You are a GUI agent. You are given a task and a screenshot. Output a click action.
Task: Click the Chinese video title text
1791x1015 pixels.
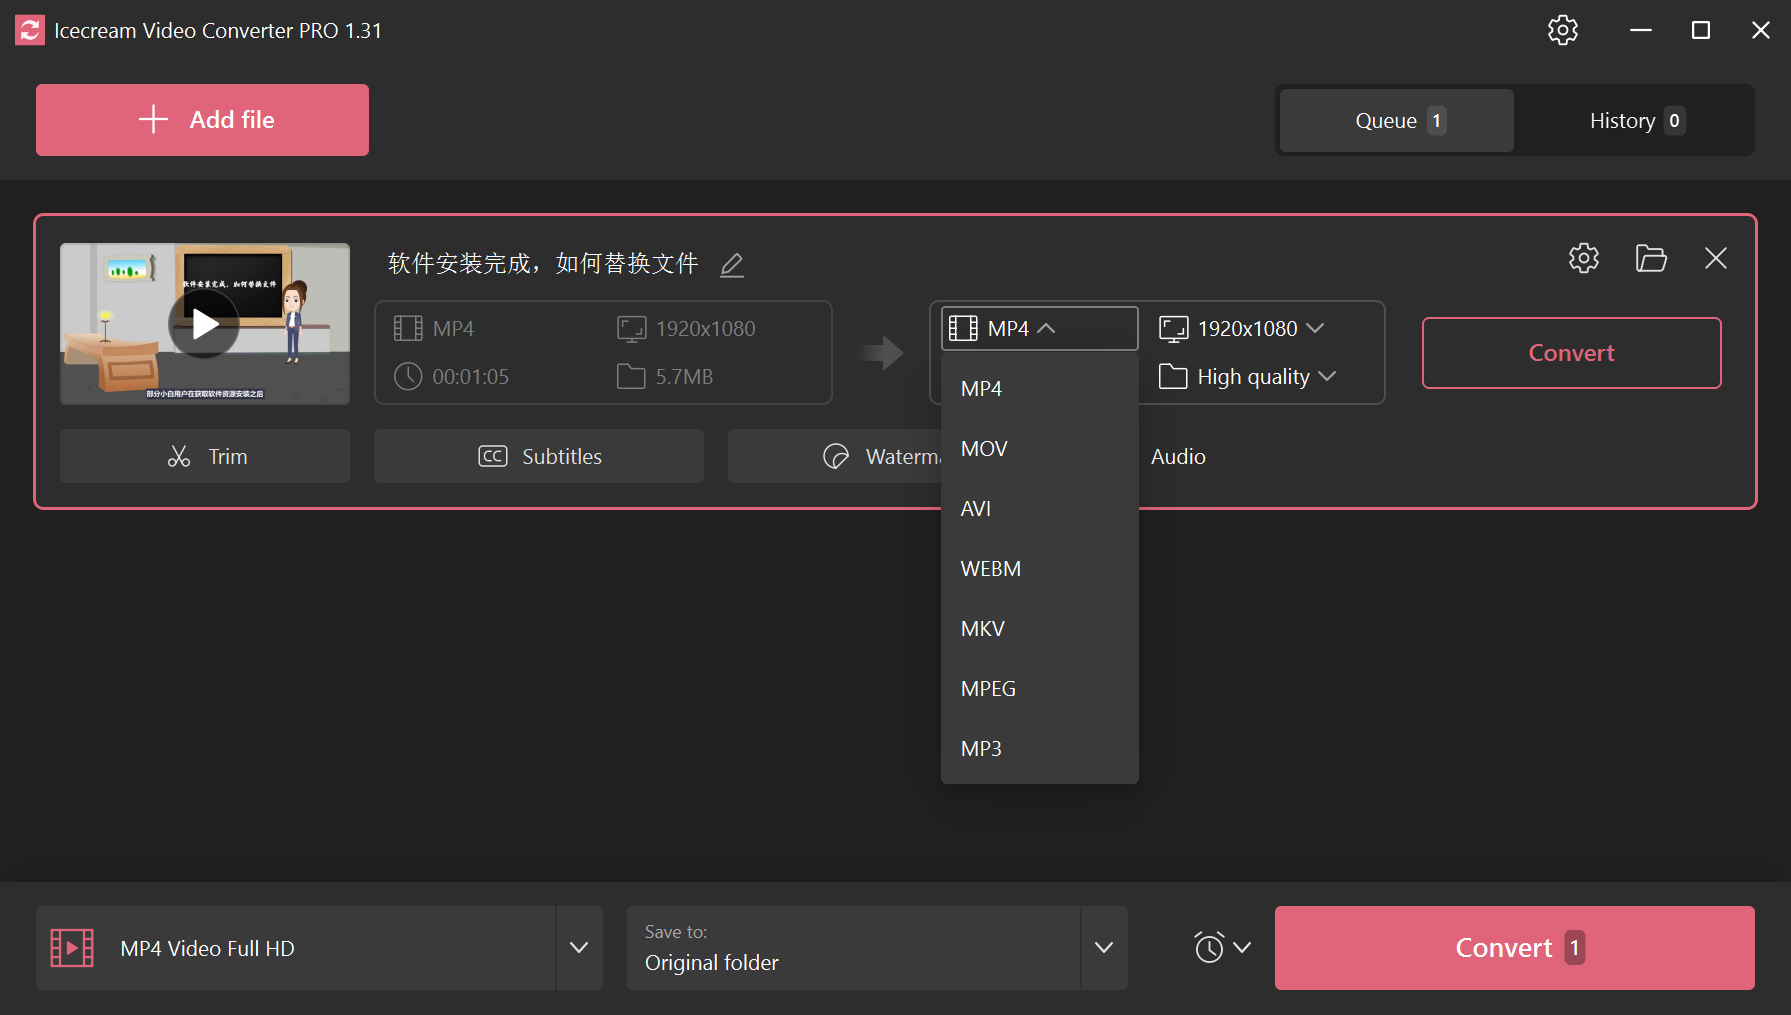[x=543, y=263]
